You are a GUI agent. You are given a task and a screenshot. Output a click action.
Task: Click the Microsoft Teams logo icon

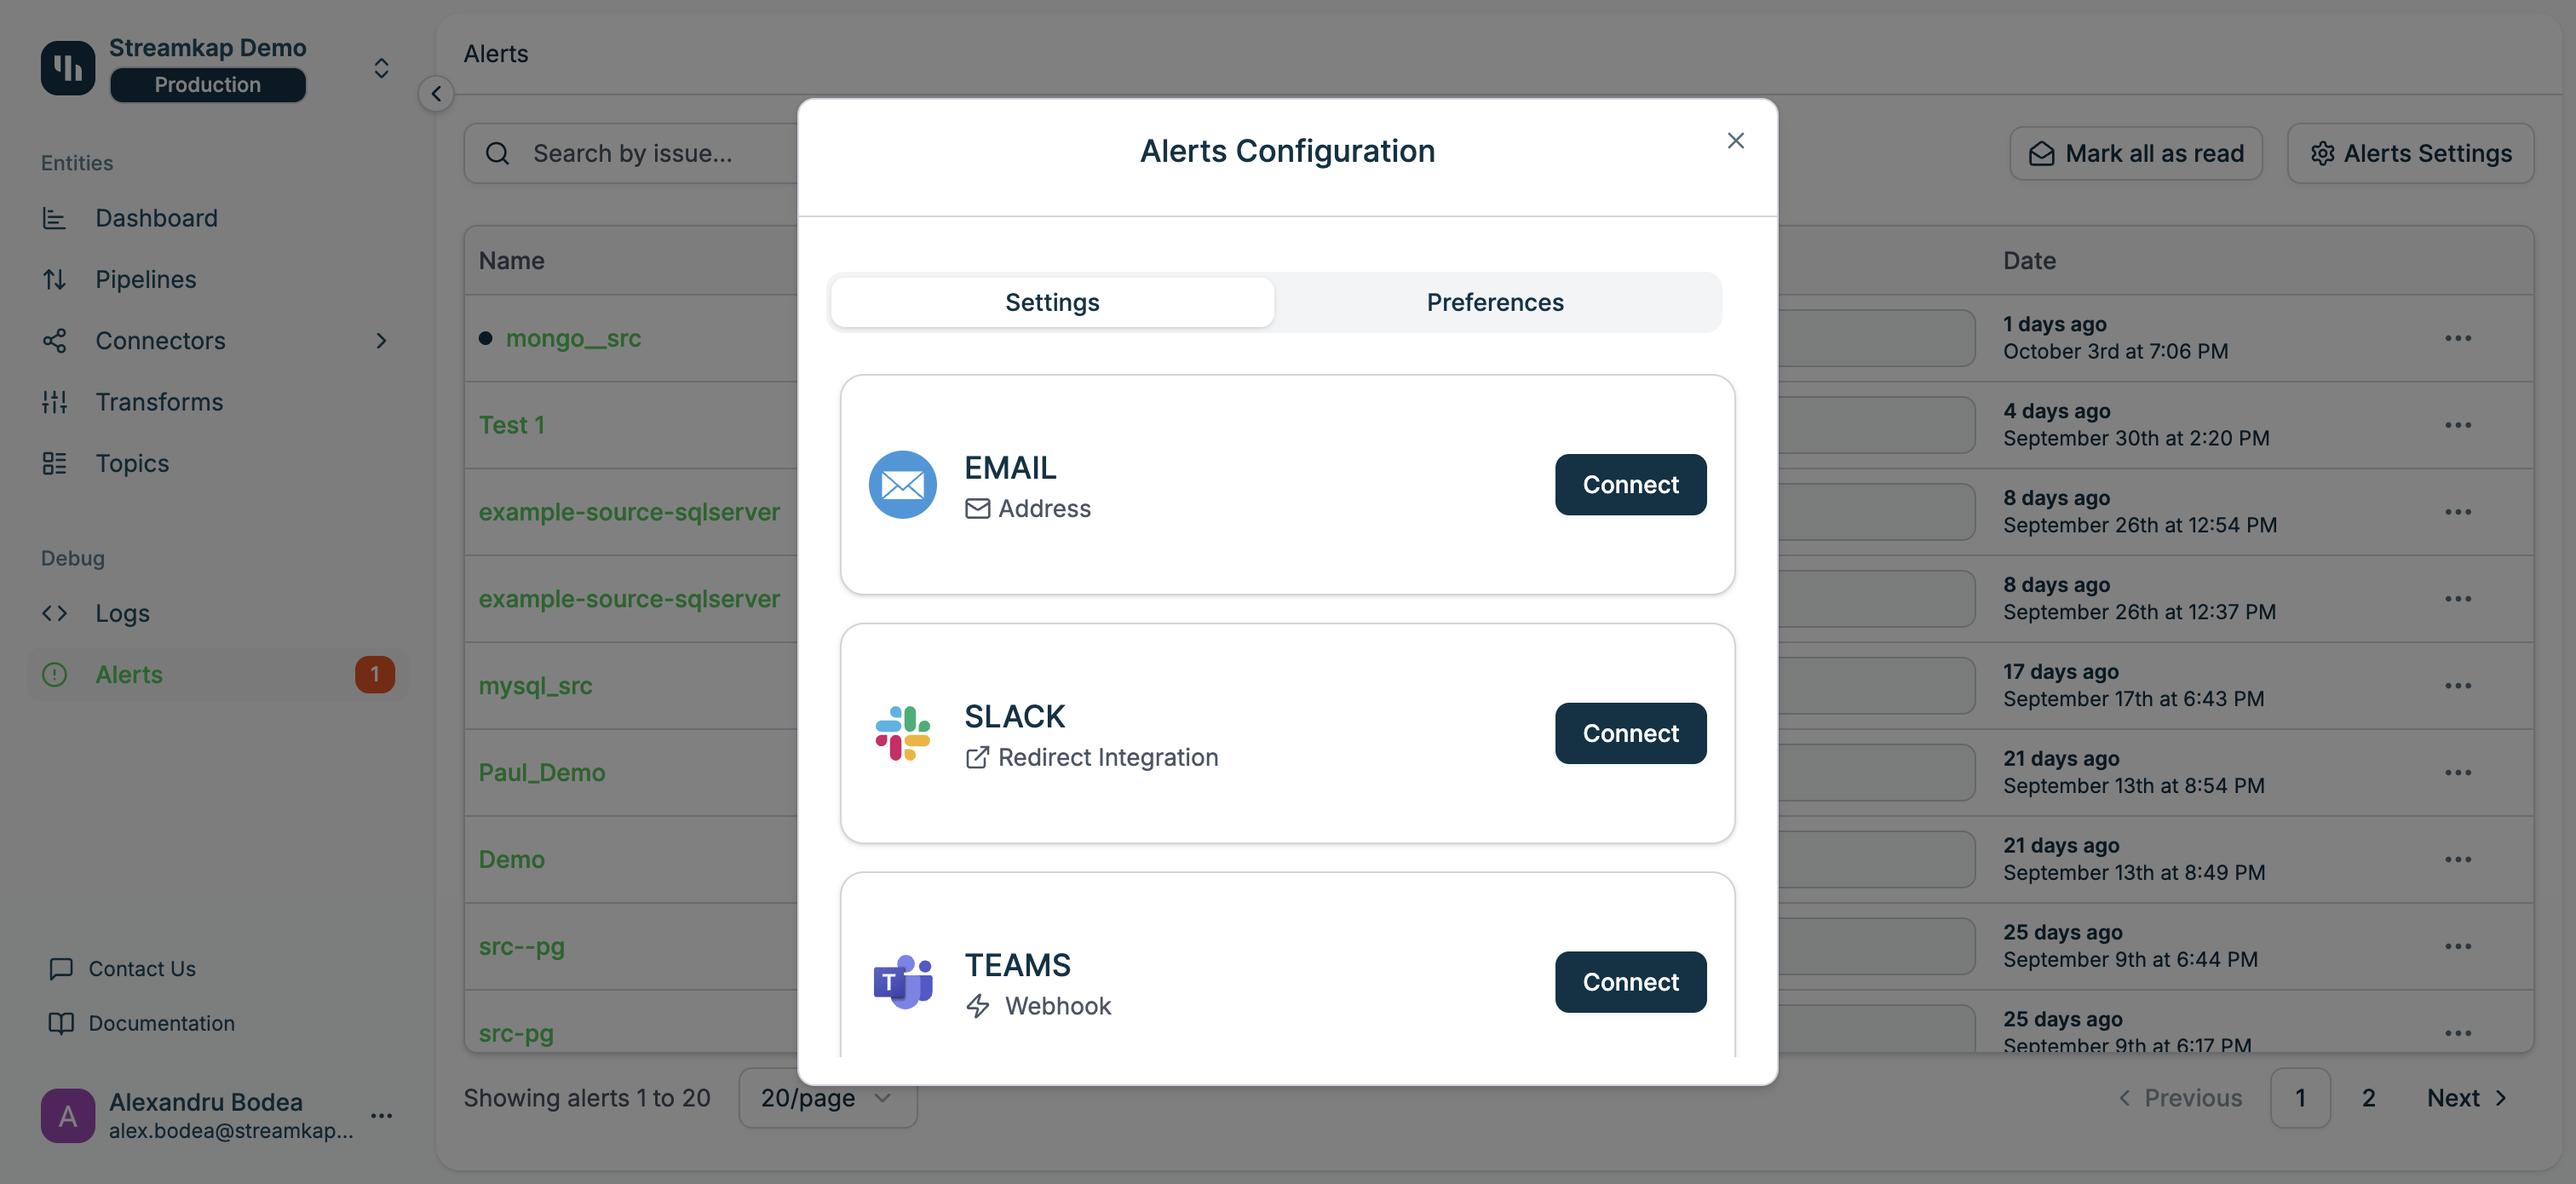coord(902,981)
